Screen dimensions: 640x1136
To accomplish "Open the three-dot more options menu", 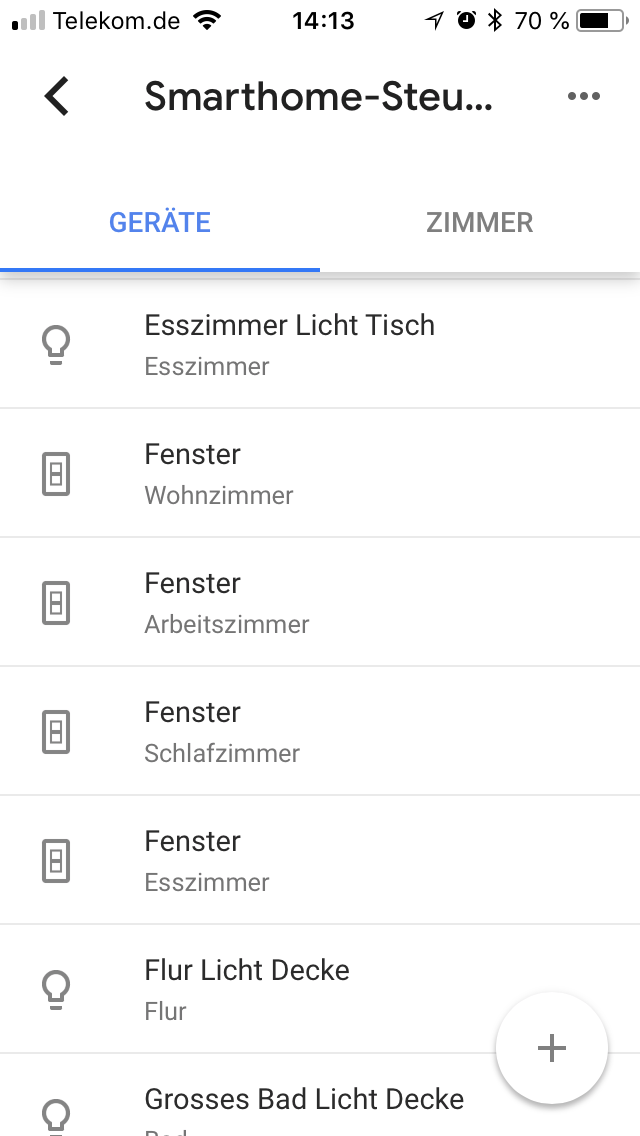I will click(583, 96).
